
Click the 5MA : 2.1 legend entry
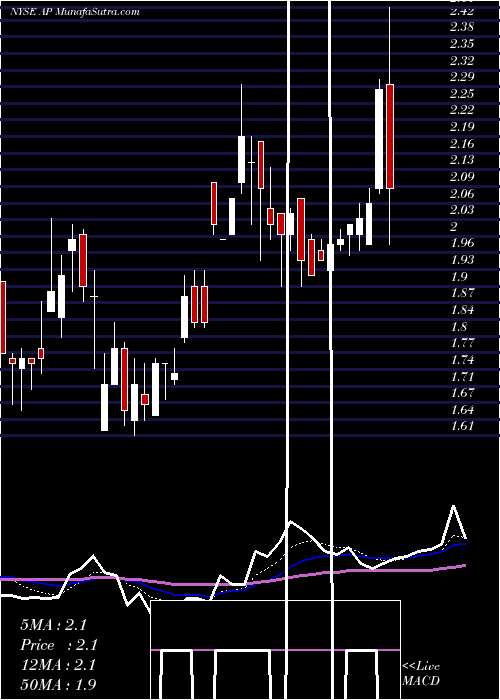53,625
